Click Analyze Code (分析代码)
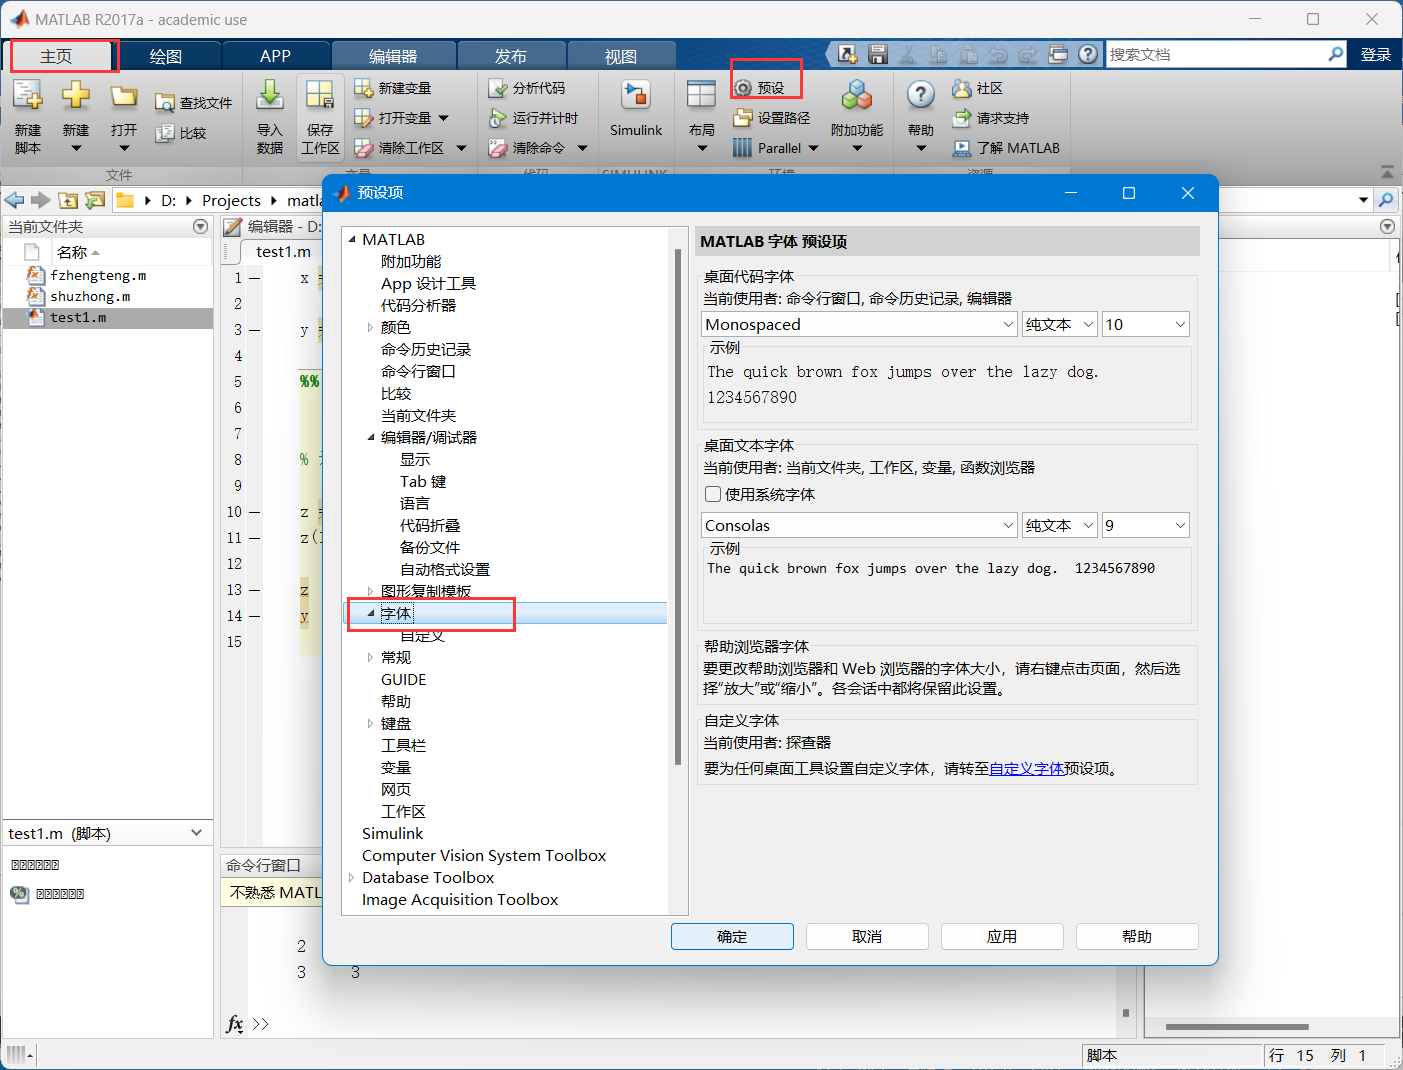Image resolution: width=1403 pixels, height=1070 pixels. click(x=527, y=88)
